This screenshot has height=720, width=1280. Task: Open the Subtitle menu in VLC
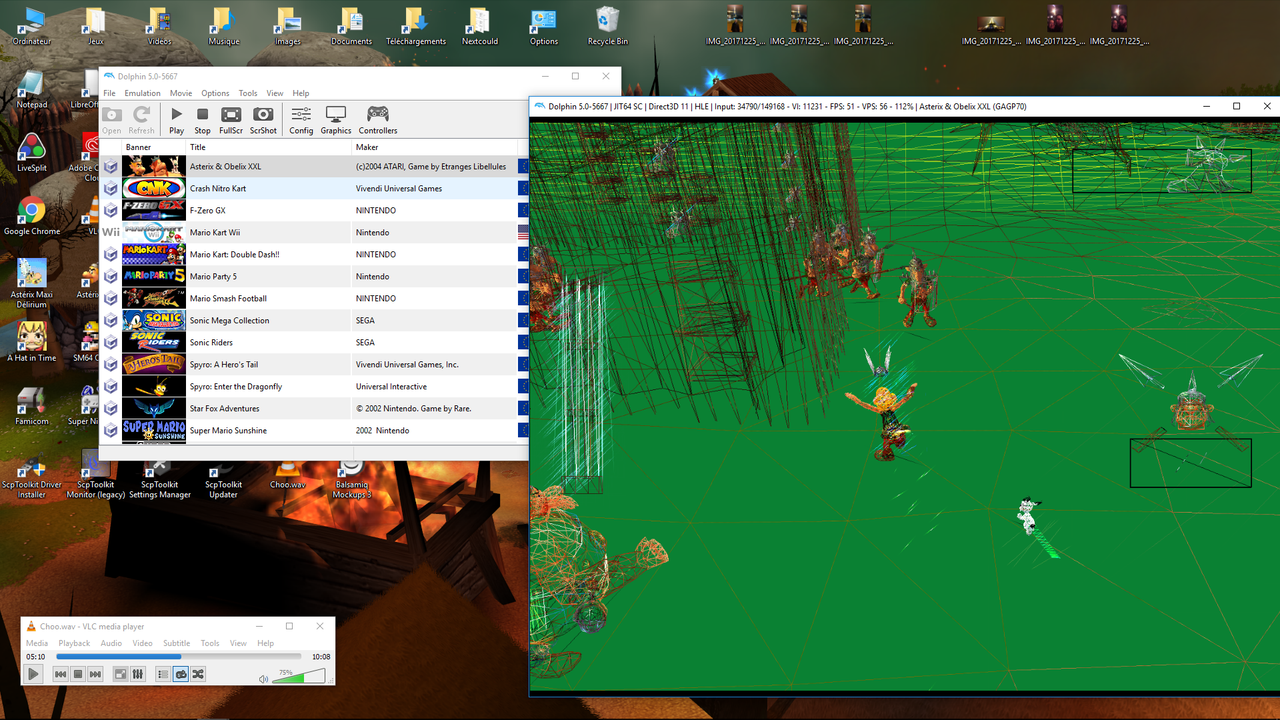tap(176, 643)
